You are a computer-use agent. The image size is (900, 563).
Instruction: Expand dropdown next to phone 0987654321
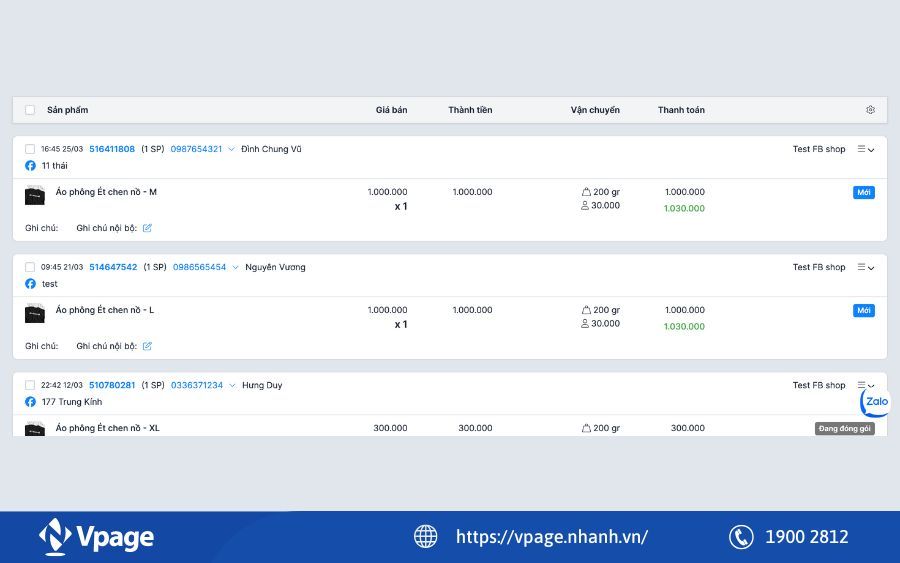pos(232,149)
